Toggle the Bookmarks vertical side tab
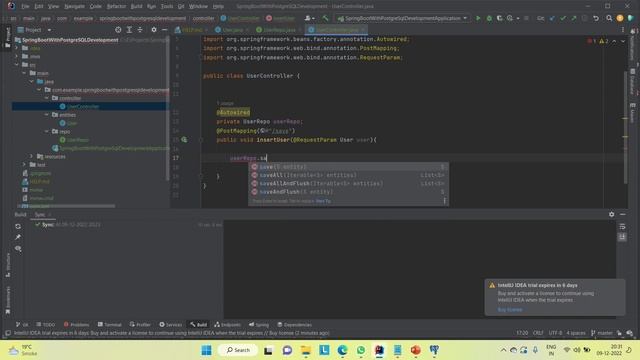Image resolution: width=640 pixels, height=360 pixels. (7, 300)
